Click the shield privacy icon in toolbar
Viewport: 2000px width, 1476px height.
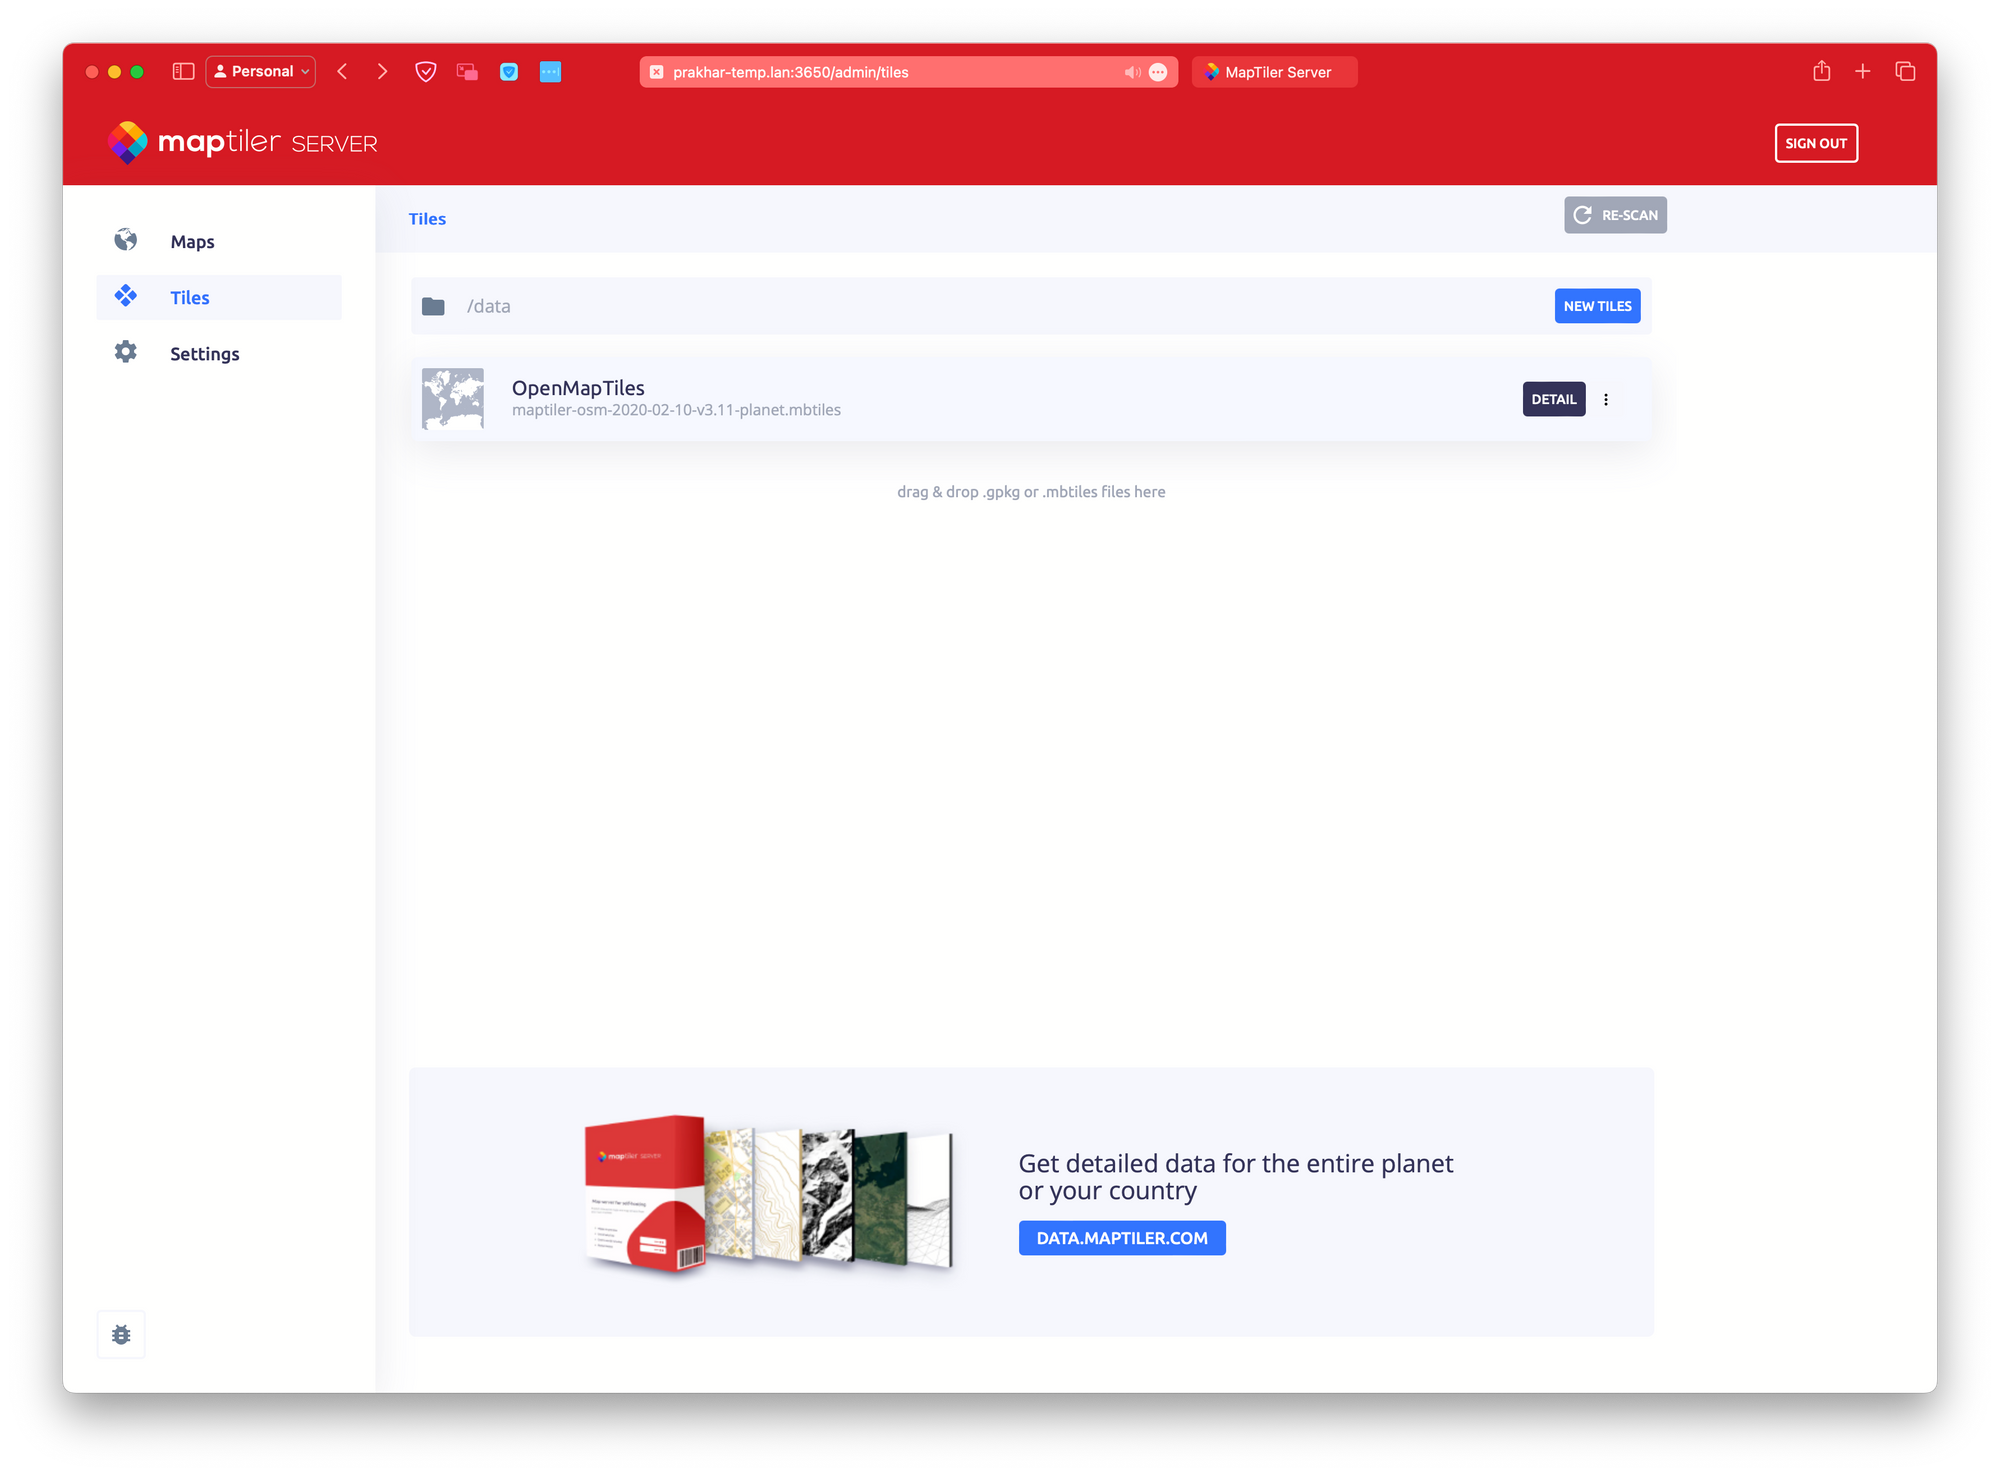[x=426, y=72]
